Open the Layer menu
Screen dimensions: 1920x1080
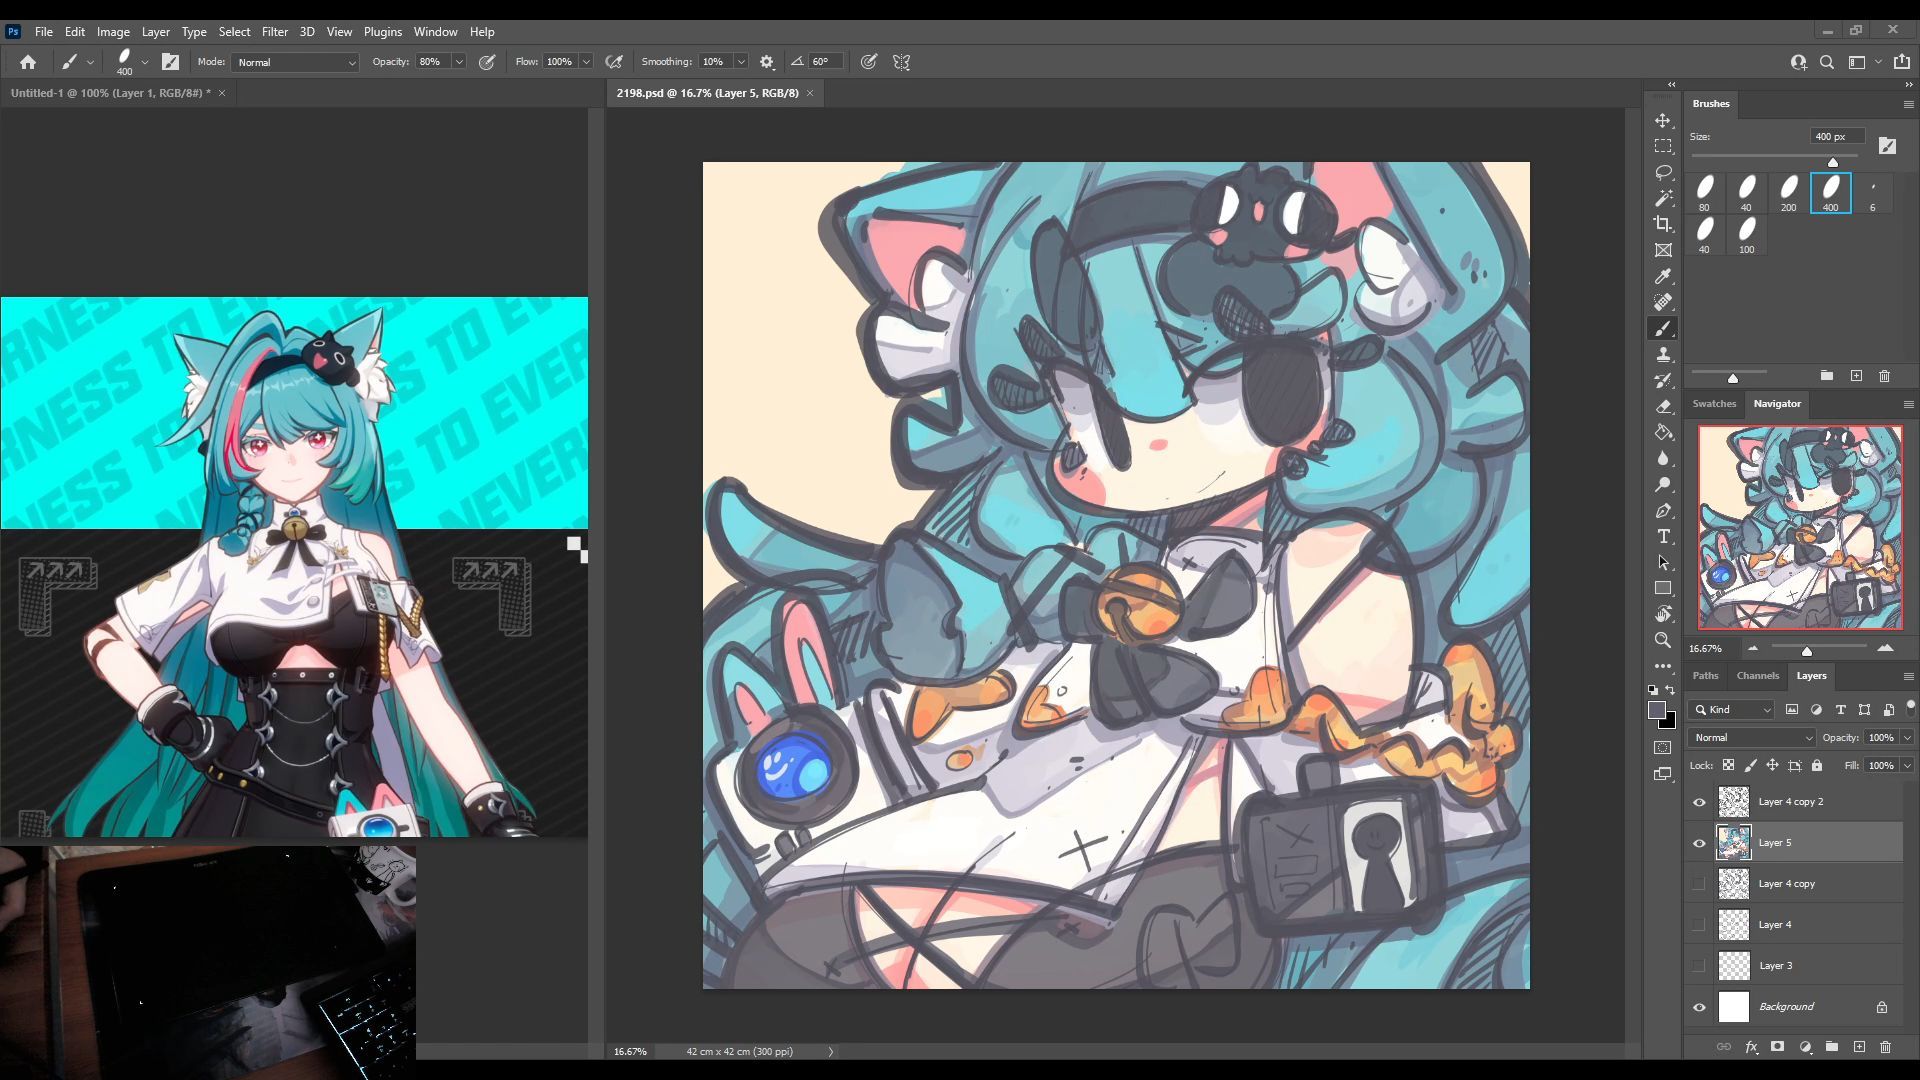coord(156,32)
